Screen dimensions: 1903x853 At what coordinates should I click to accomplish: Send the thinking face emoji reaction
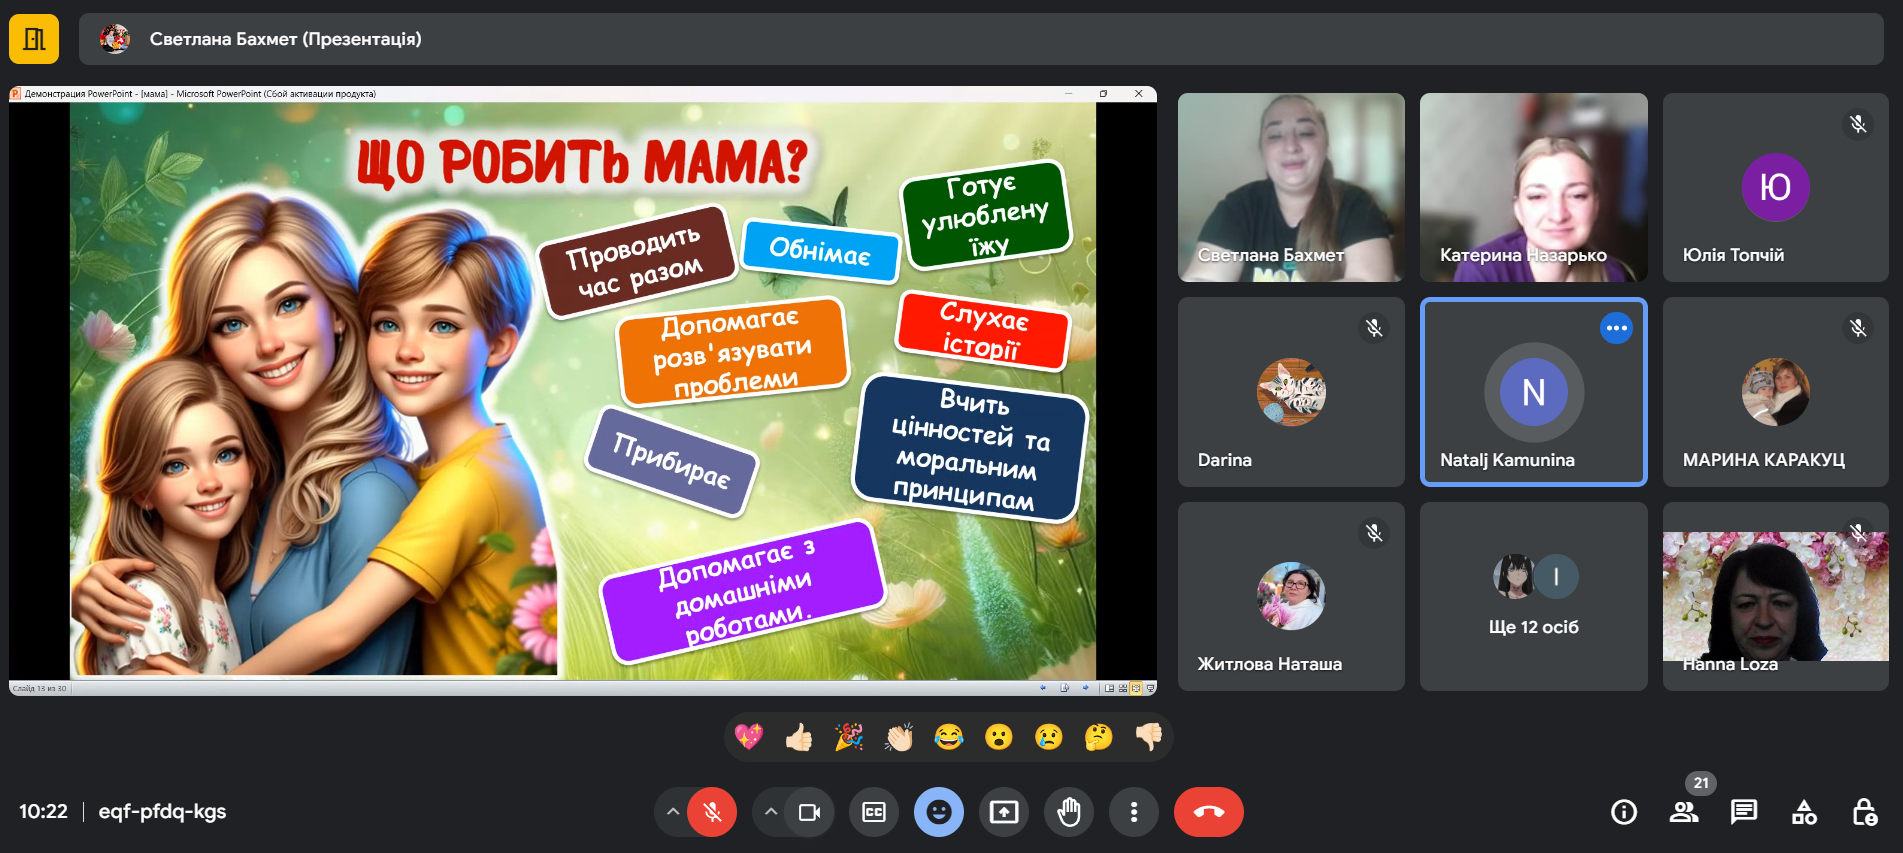click(x=1098, y=738)
